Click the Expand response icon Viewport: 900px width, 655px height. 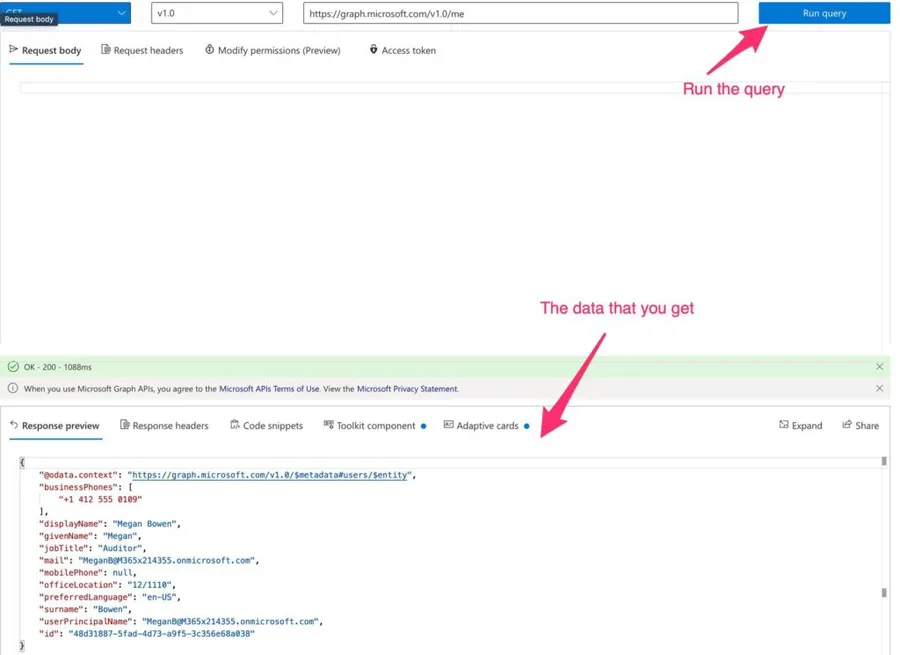[800, 425]
